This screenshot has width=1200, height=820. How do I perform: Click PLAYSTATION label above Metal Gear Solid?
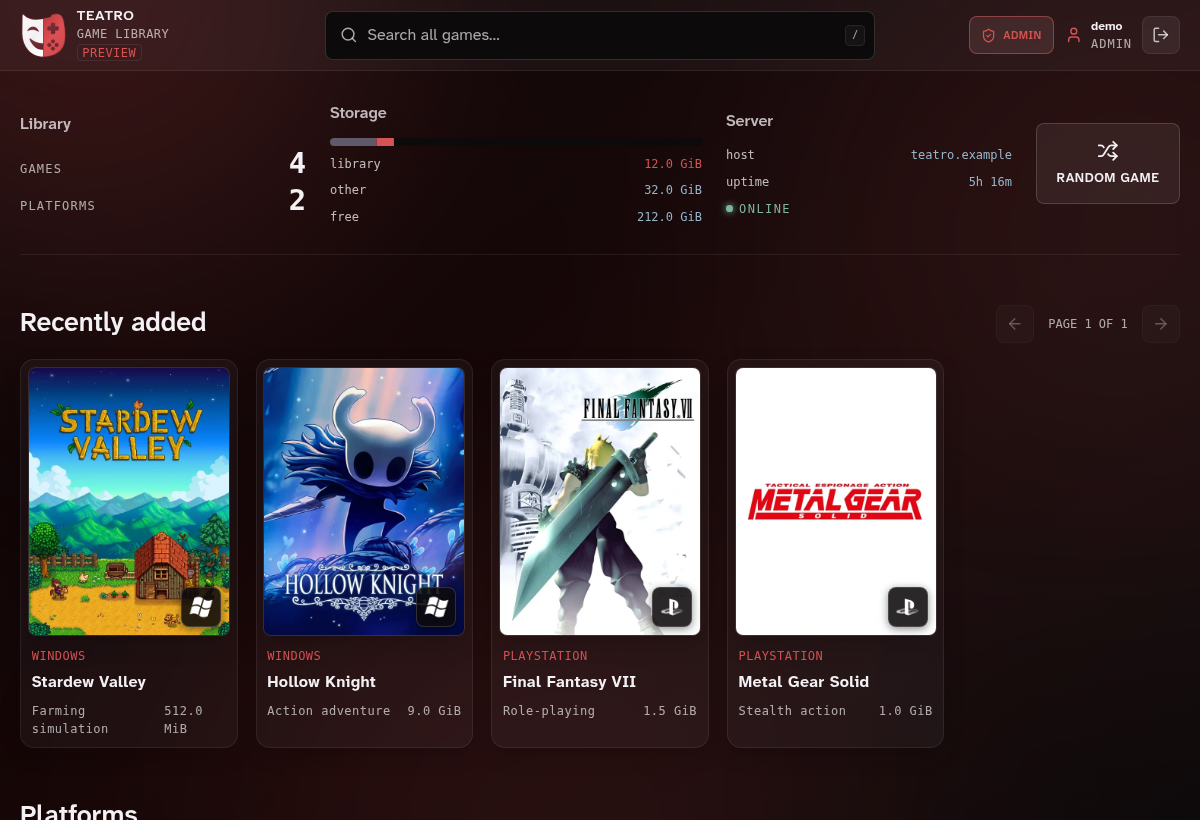pos(781,656)
